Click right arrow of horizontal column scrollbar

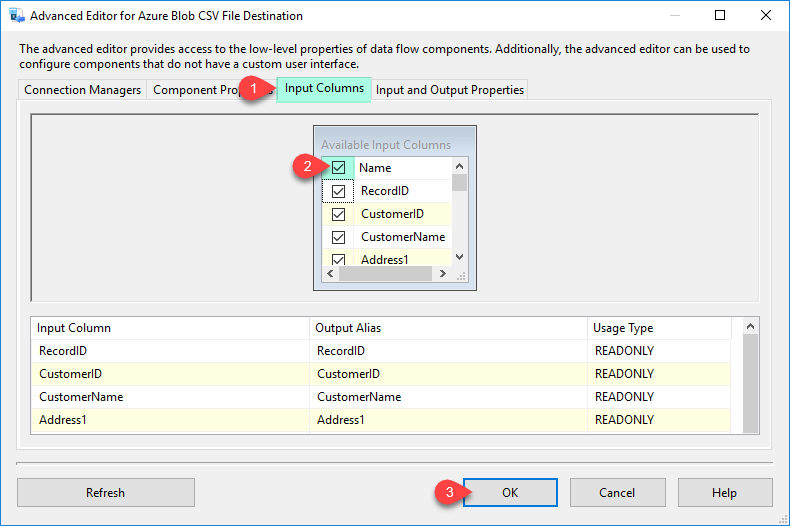442,274
